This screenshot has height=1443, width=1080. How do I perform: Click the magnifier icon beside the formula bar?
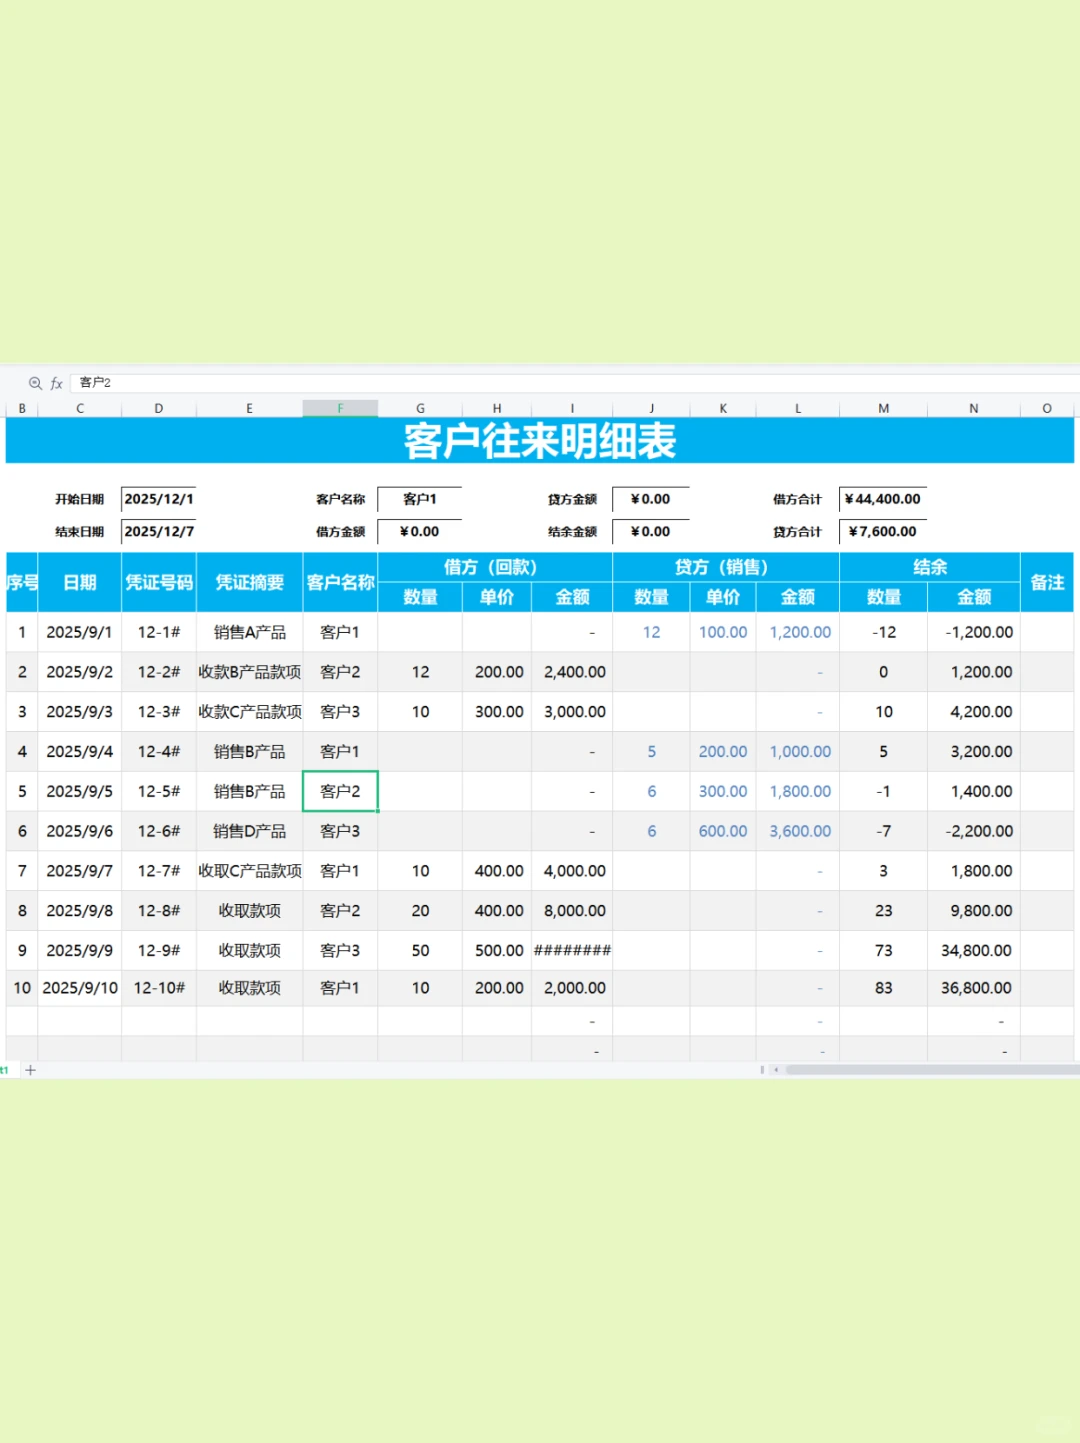(x=35, y=383)
